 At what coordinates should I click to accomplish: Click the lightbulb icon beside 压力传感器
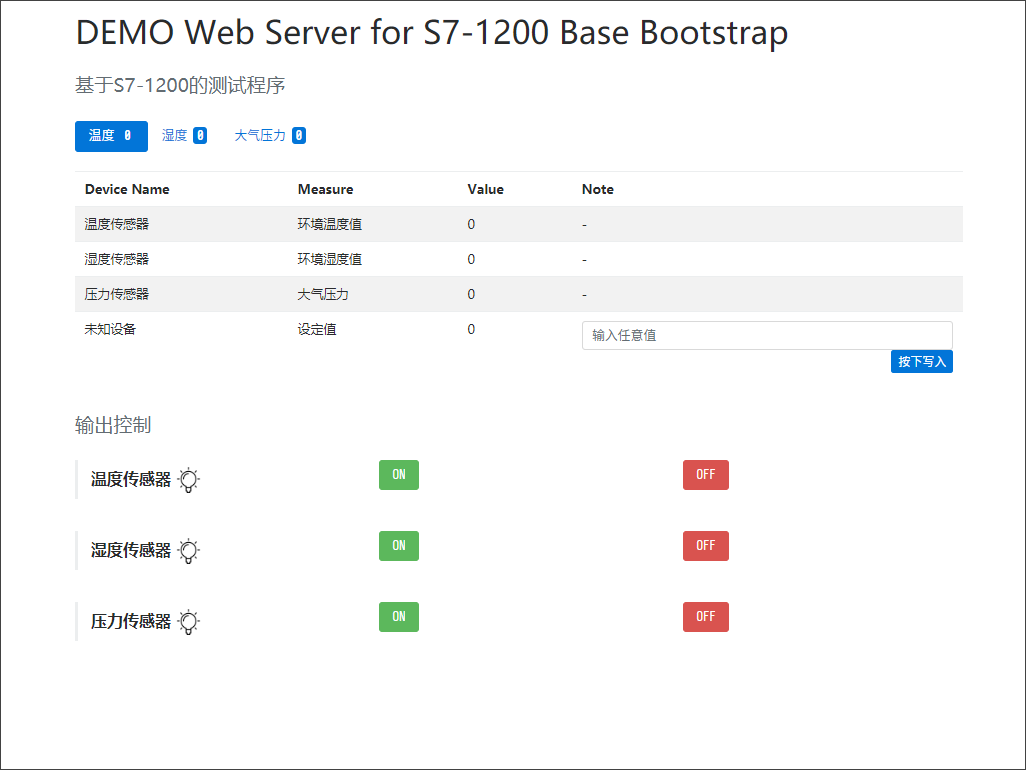[188, 621]
